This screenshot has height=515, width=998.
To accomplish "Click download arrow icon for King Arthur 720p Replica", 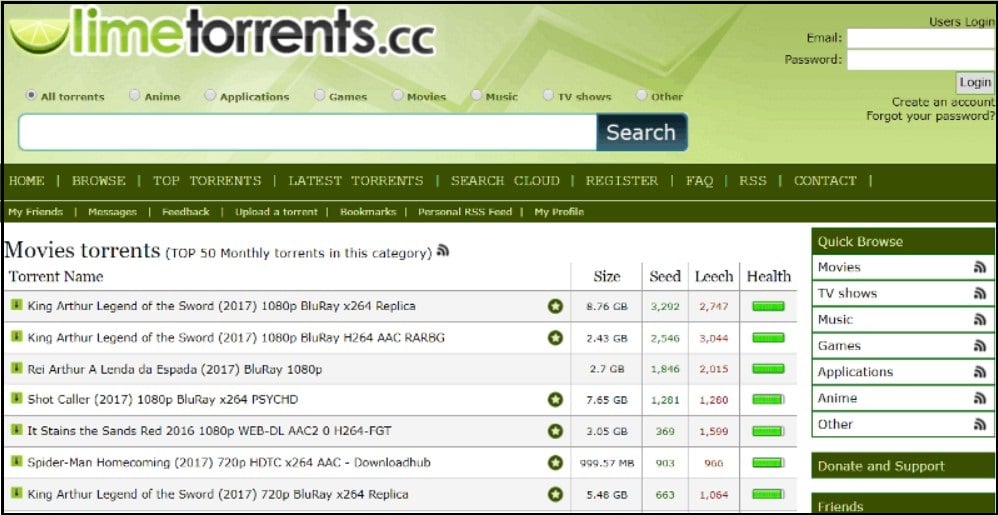I will (x=17, y=493).
